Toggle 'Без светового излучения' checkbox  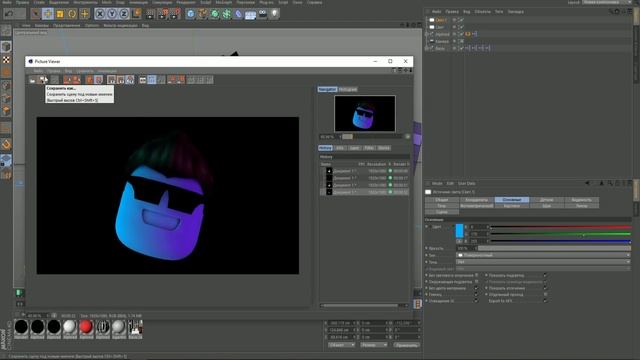(476, 276)
